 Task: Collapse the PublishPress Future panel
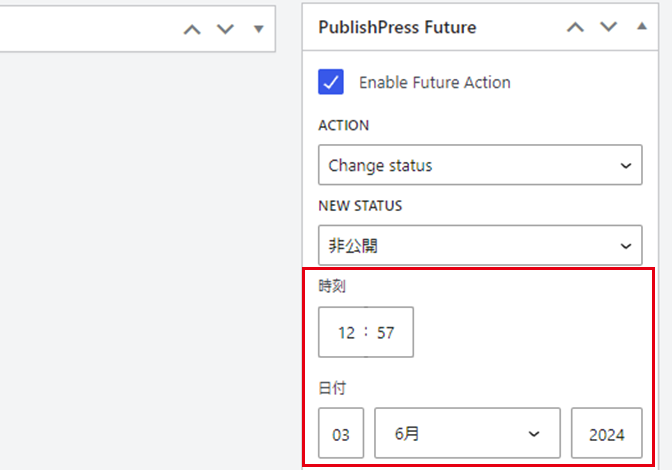(x=641, y=28)
